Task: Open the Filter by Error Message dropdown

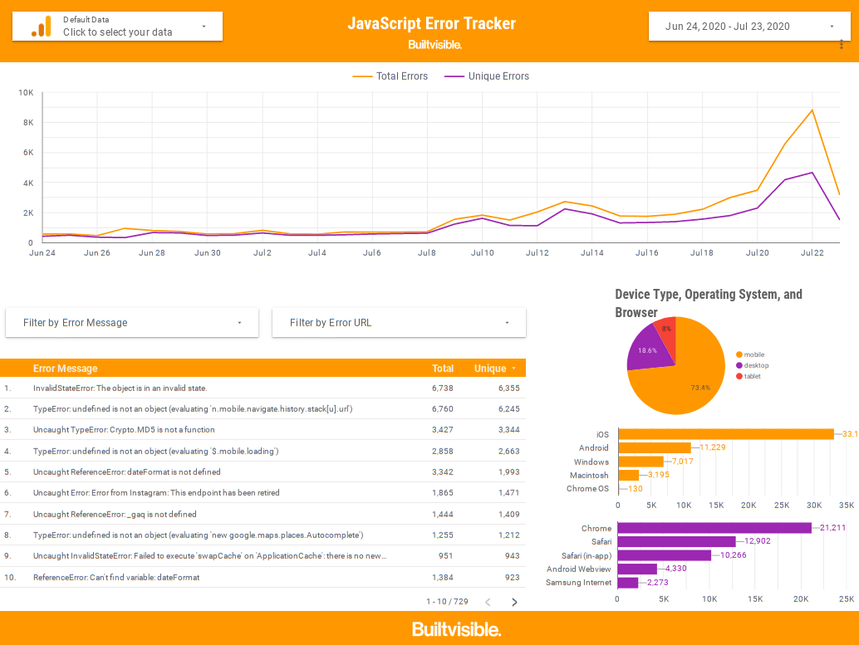Action: [x=131, y=322]
